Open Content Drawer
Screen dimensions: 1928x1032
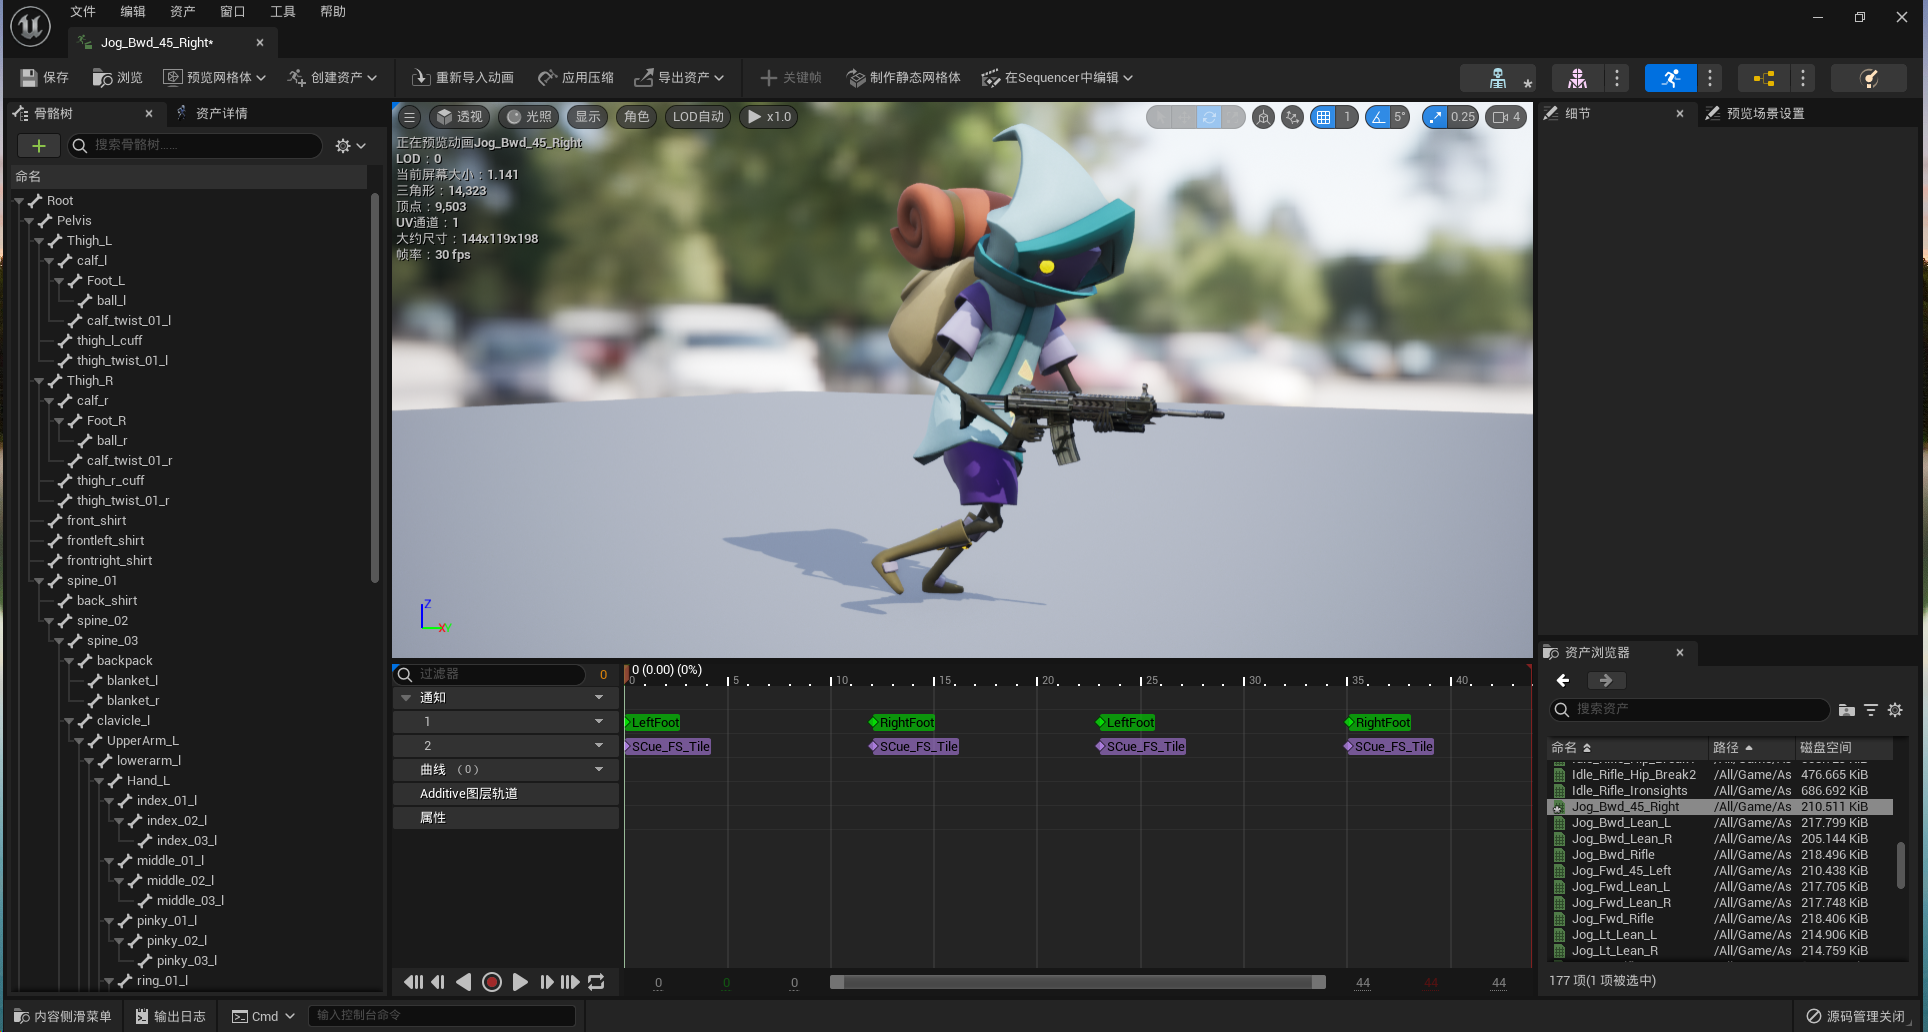63,1016
